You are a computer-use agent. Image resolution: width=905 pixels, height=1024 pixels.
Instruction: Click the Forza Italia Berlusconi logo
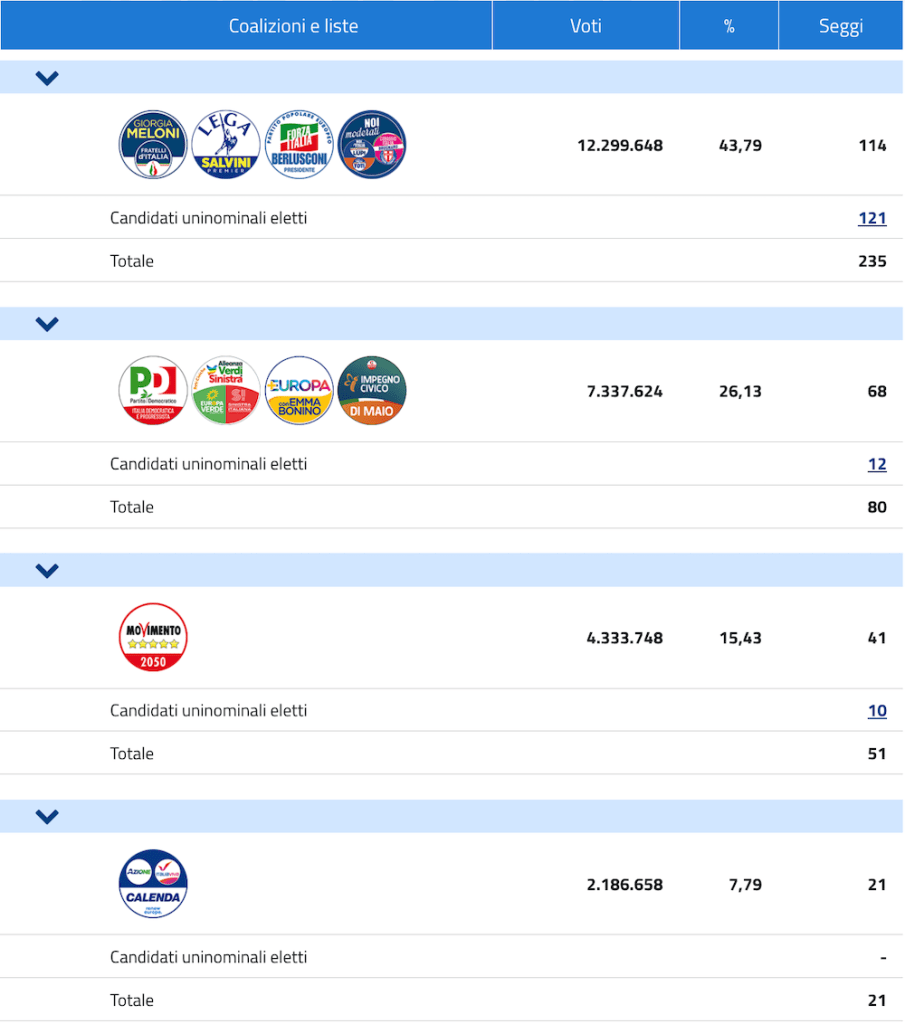(x=299, y=145)
